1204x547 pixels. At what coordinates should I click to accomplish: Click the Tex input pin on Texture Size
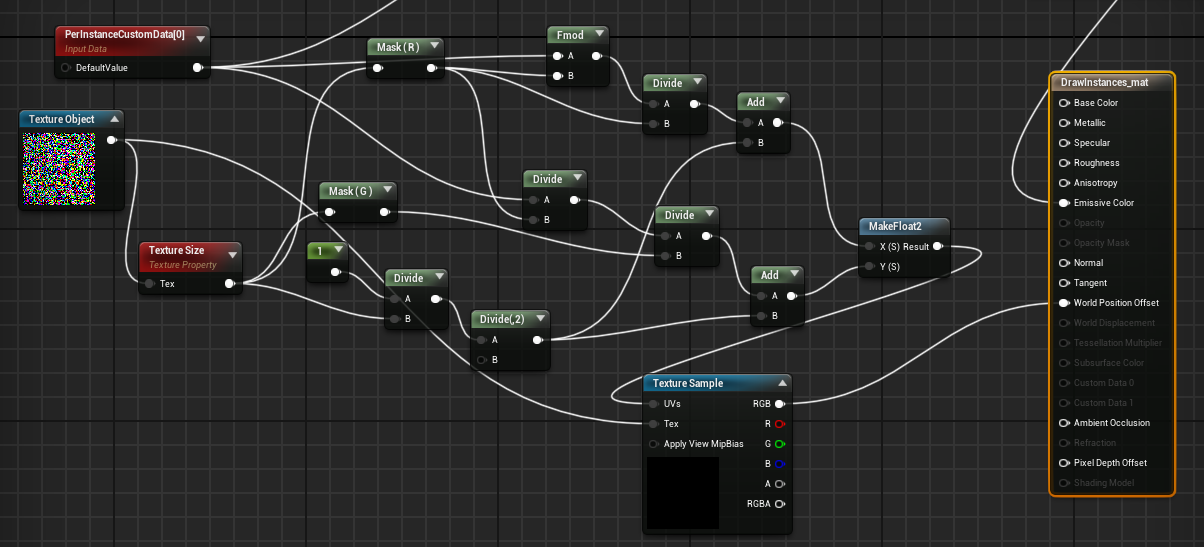150,284
